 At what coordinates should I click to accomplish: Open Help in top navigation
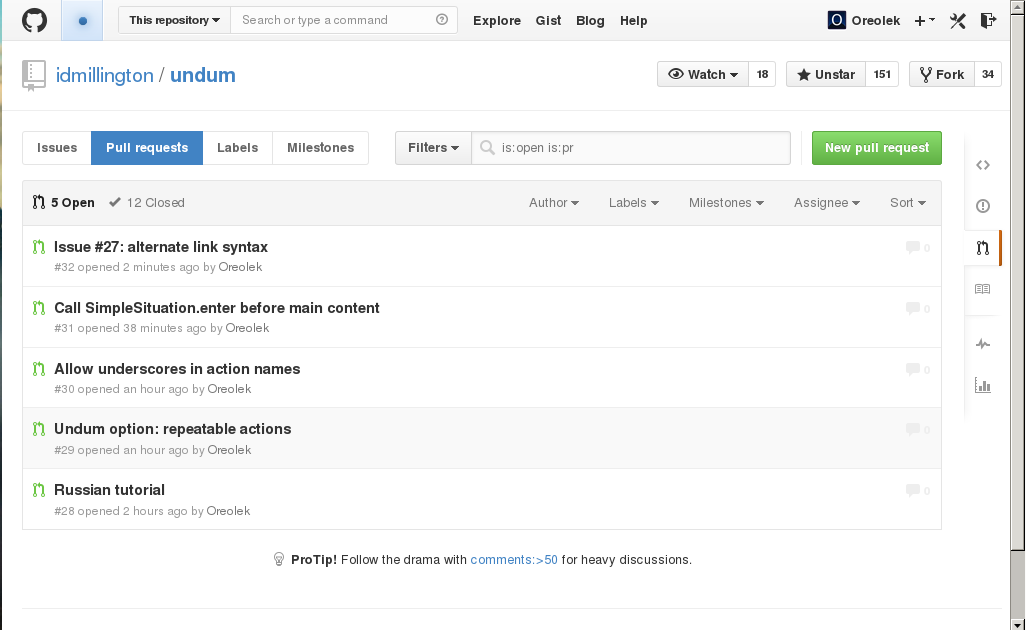633,20
